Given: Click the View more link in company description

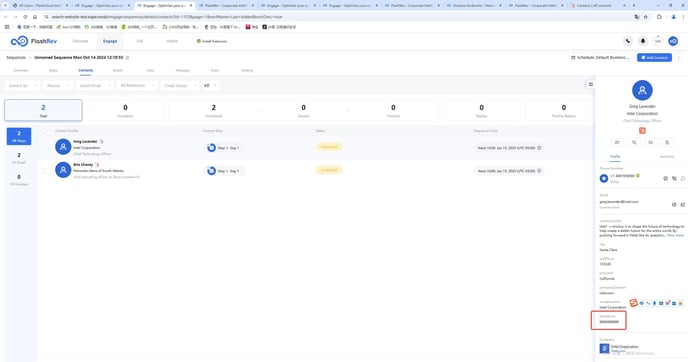Looking at the screenshot, I should [675, 236].
